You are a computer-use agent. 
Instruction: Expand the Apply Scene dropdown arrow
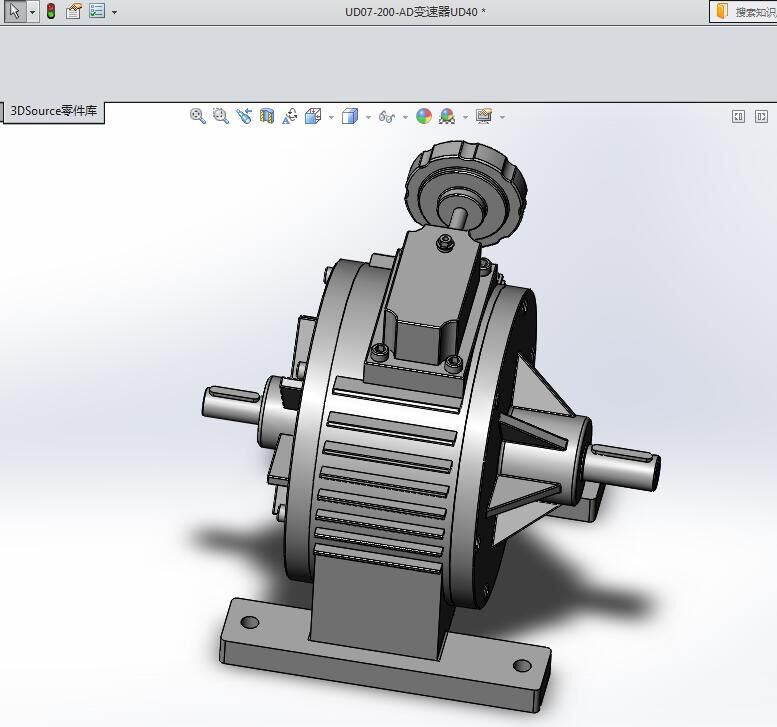[x=465, y=117]
